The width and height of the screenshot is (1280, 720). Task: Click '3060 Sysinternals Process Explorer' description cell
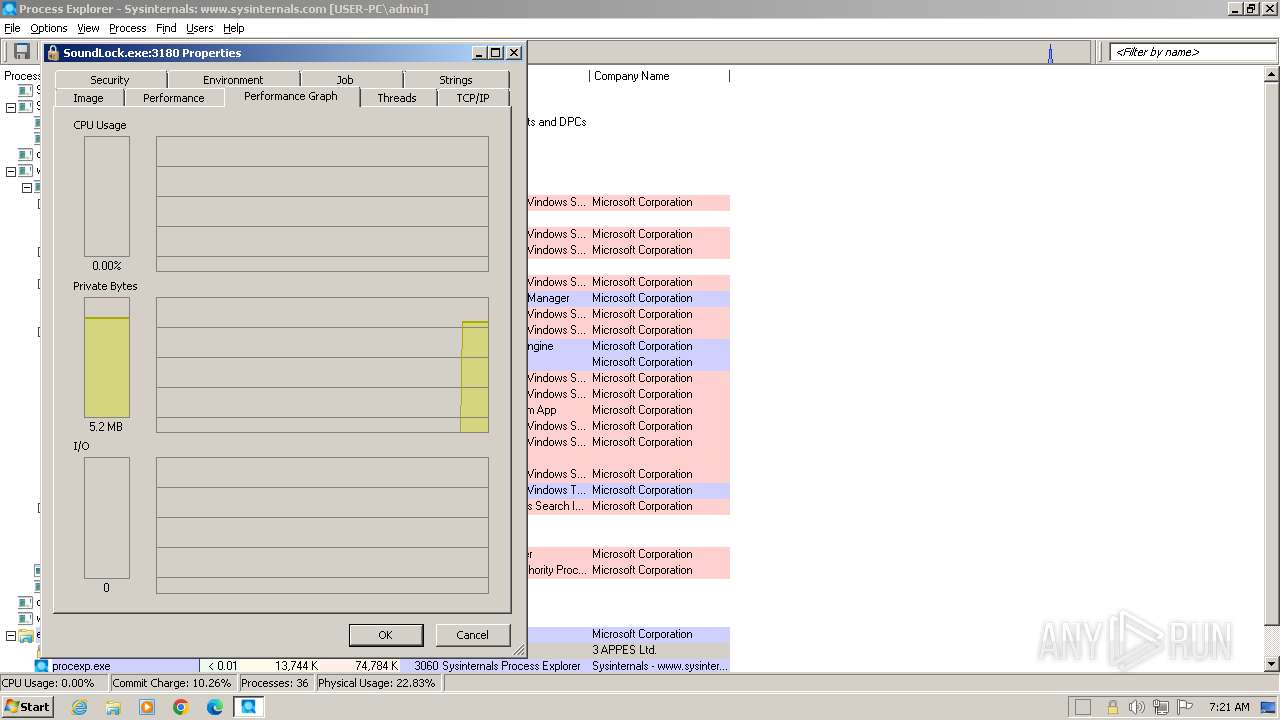(497, 666)
